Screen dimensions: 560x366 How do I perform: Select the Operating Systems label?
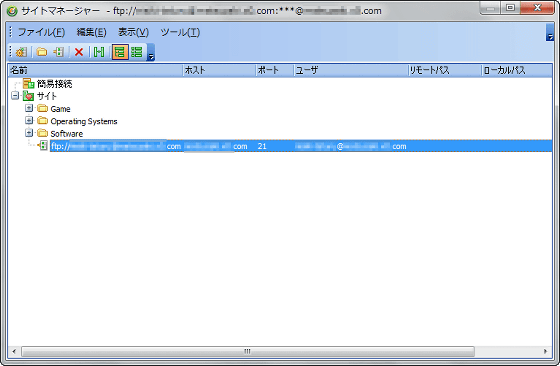(84, 121)
